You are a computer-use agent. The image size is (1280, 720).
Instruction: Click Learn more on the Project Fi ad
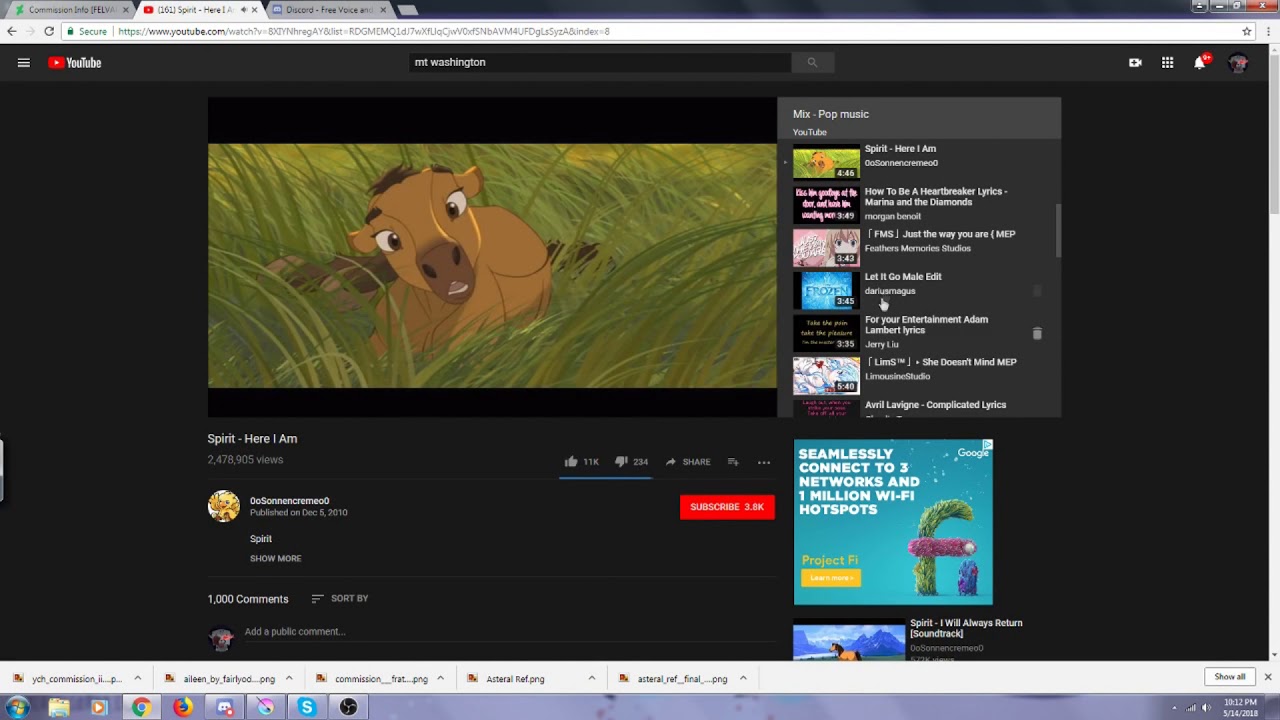(x=830, y=578)
